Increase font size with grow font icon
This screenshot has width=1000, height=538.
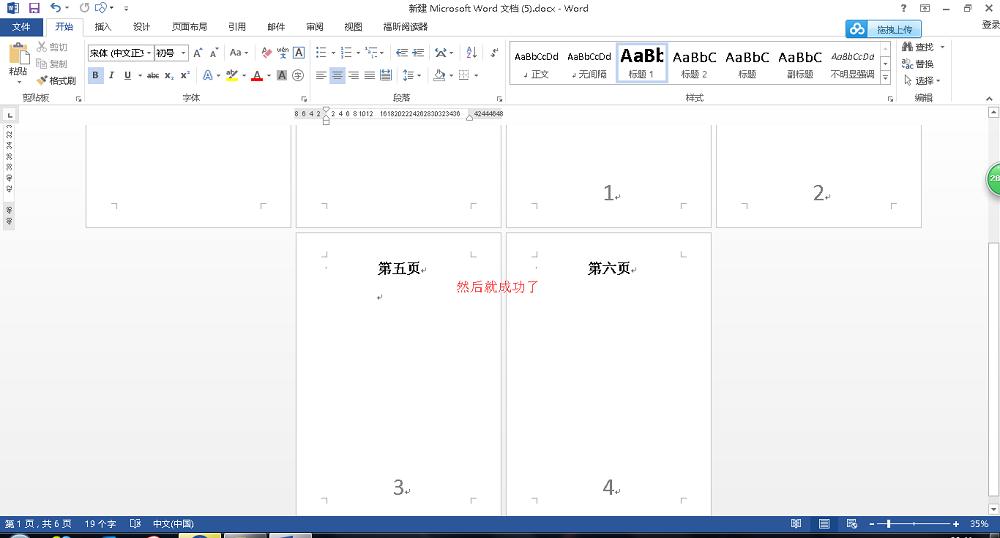[198, 53]
